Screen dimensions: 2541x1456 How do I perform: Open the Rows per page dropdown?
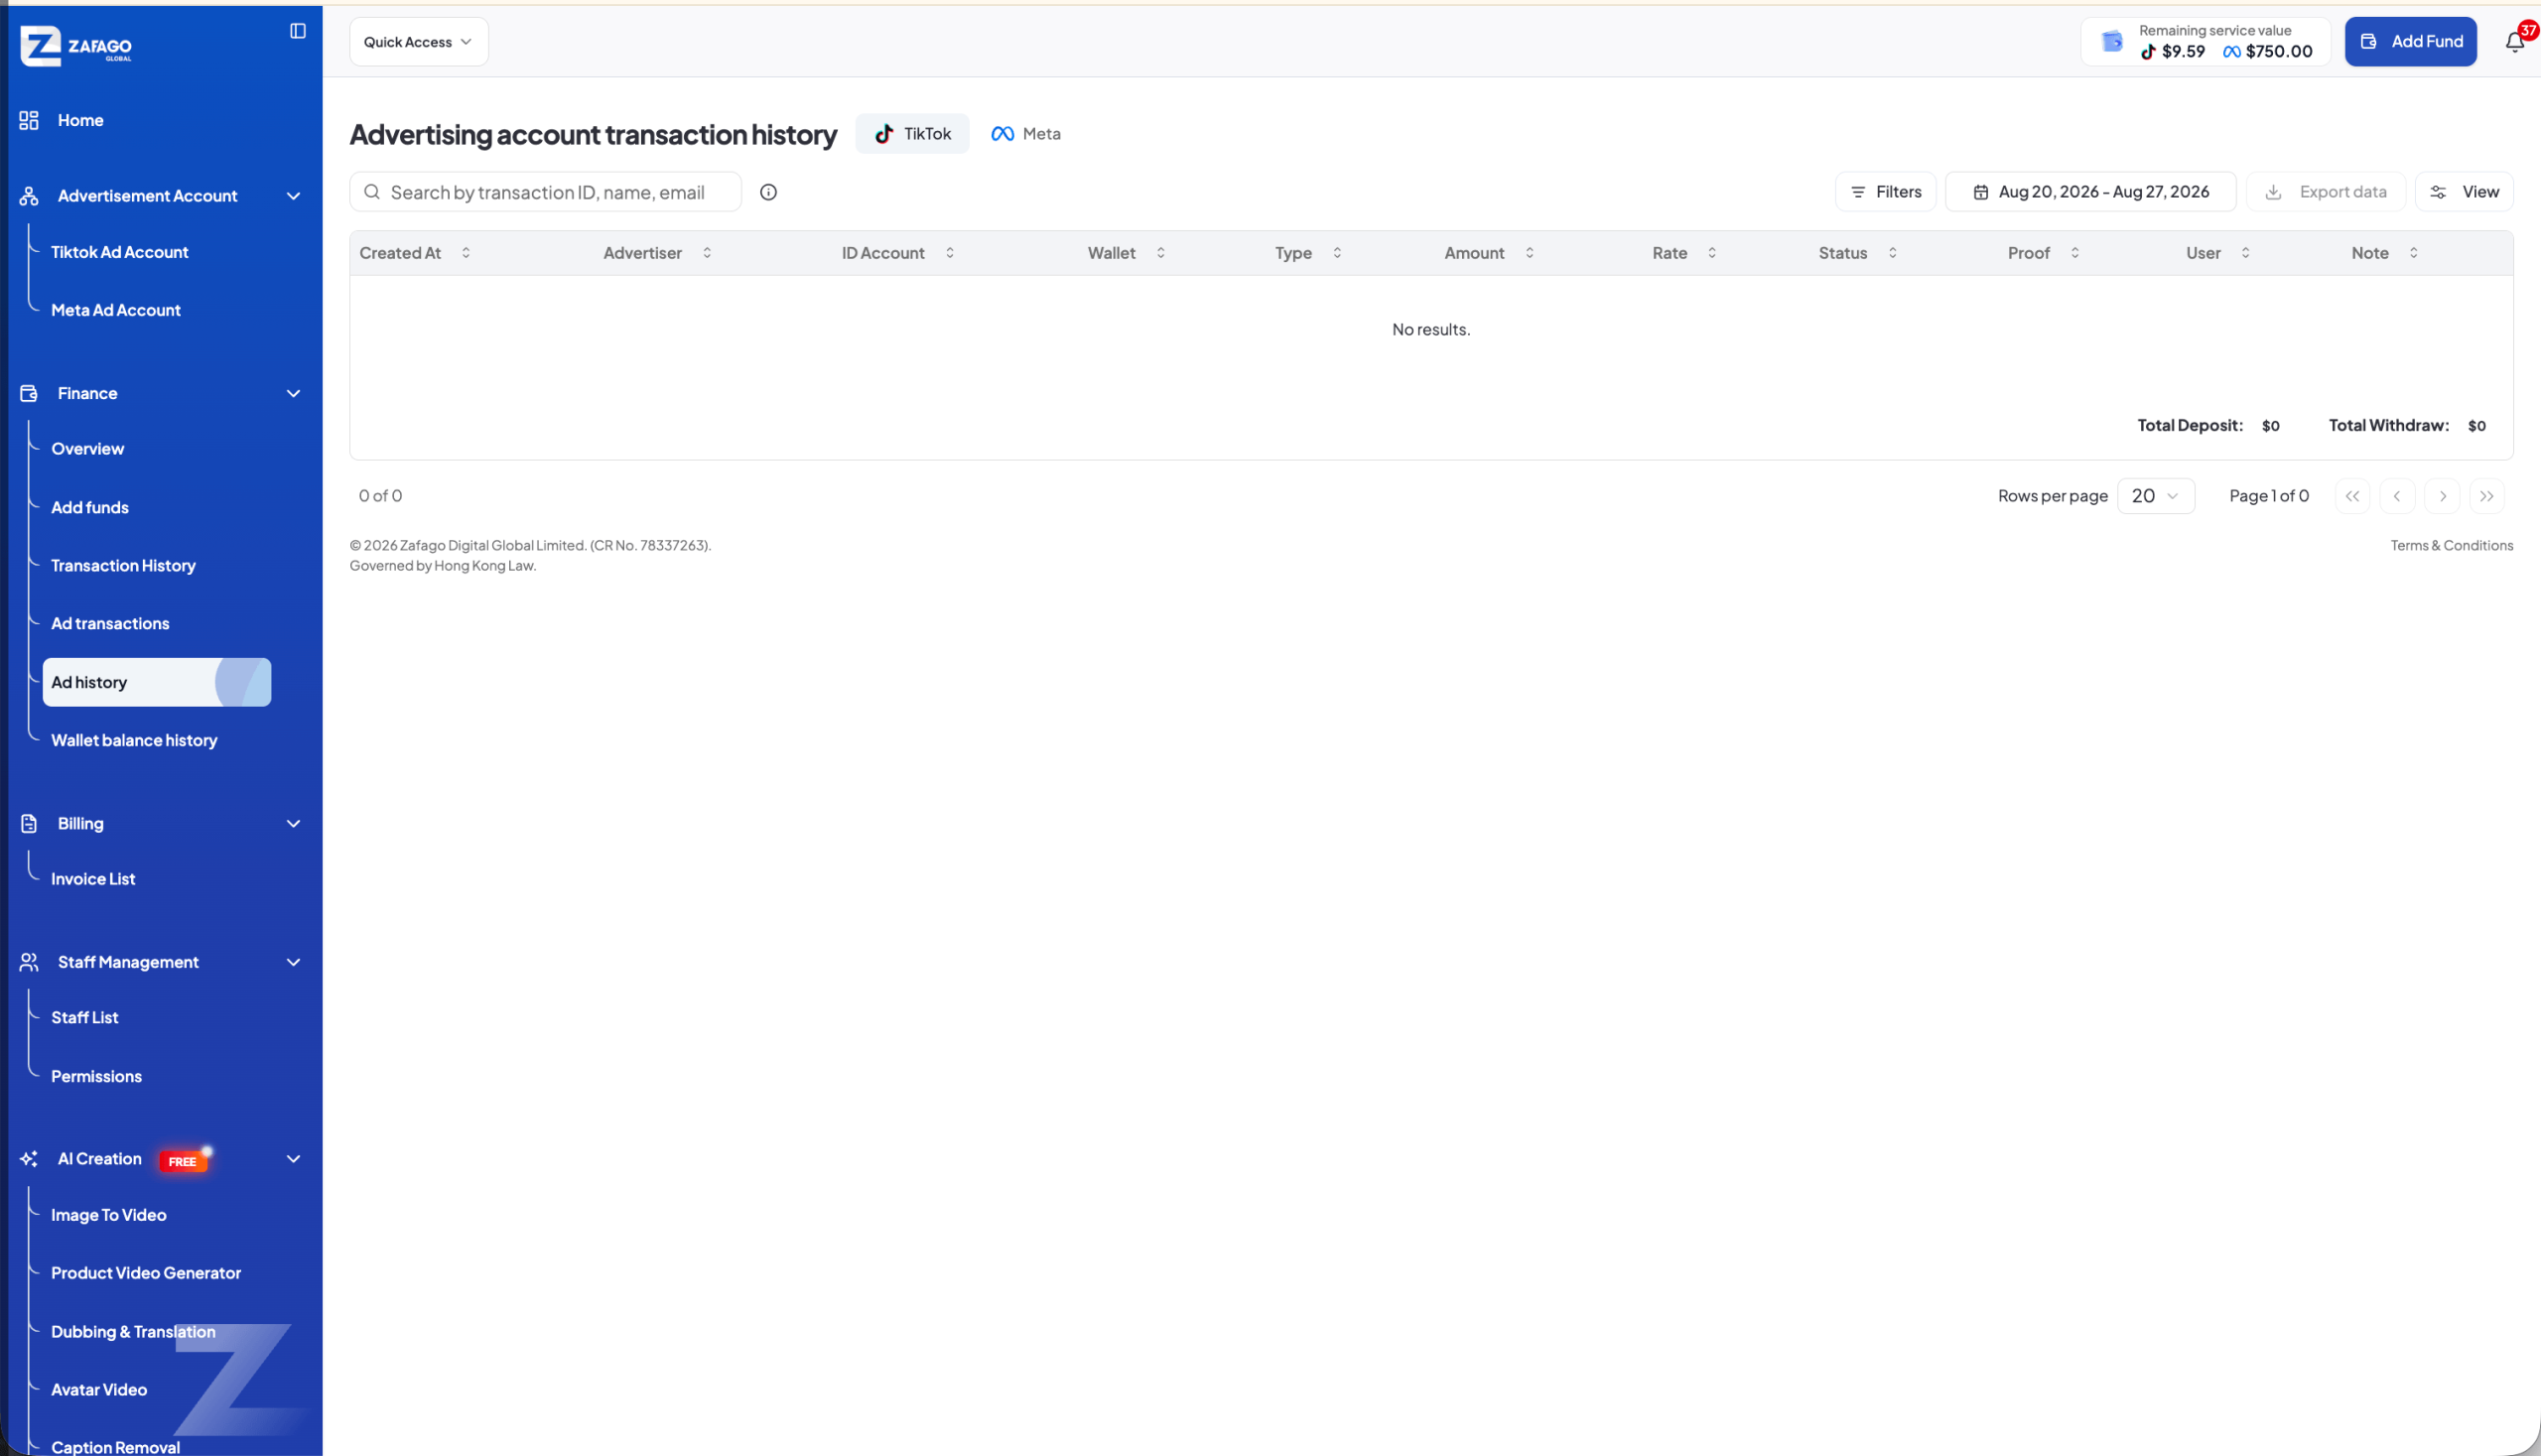coord(2156,496)
